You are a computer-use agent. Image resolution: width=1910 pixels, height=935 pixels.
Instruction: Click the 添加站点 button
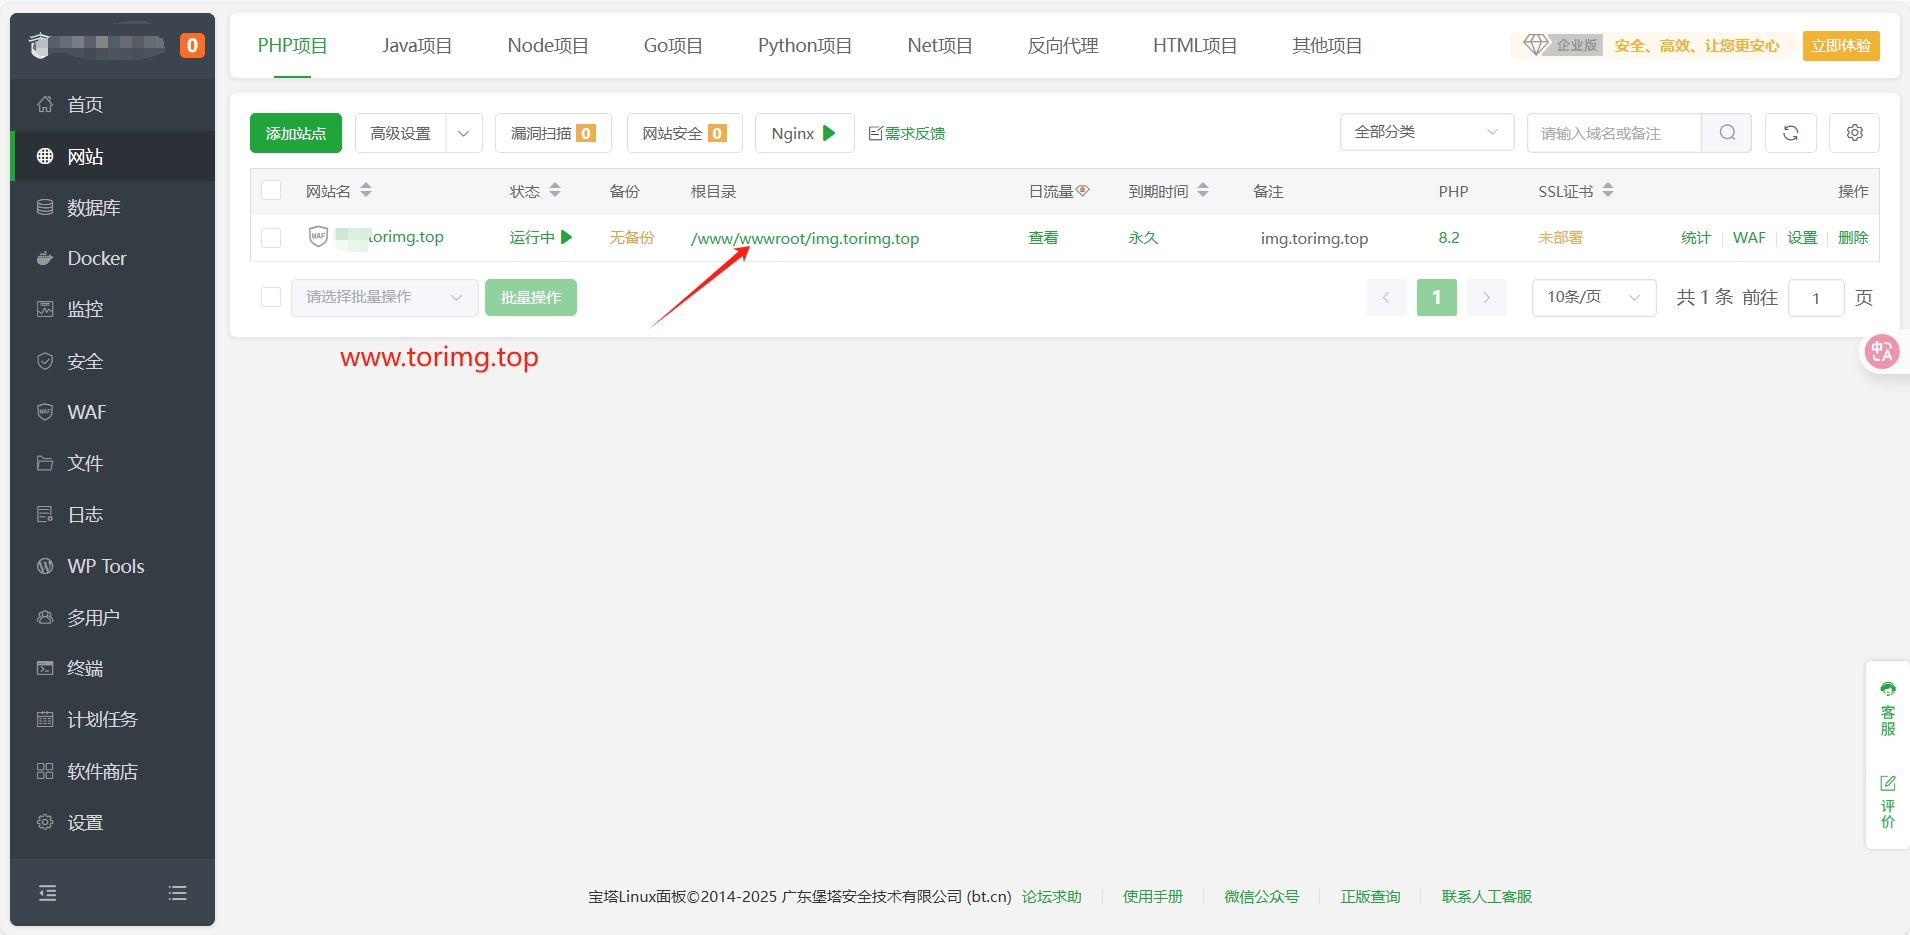coord(295,132)
